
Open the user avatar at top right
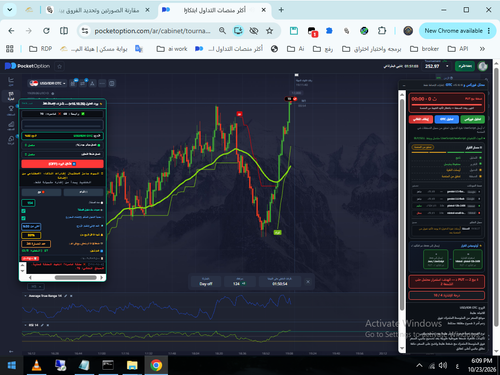click(x=483, y=66)
